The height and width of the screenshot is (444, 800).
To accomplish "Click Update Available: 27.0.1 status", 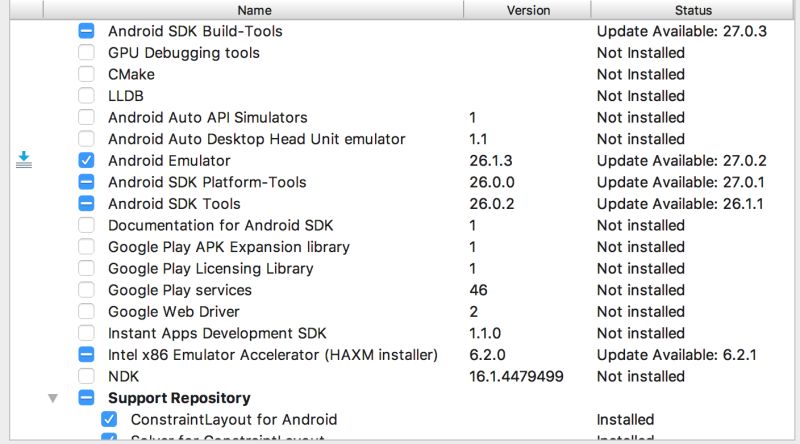I will (681, 182).
